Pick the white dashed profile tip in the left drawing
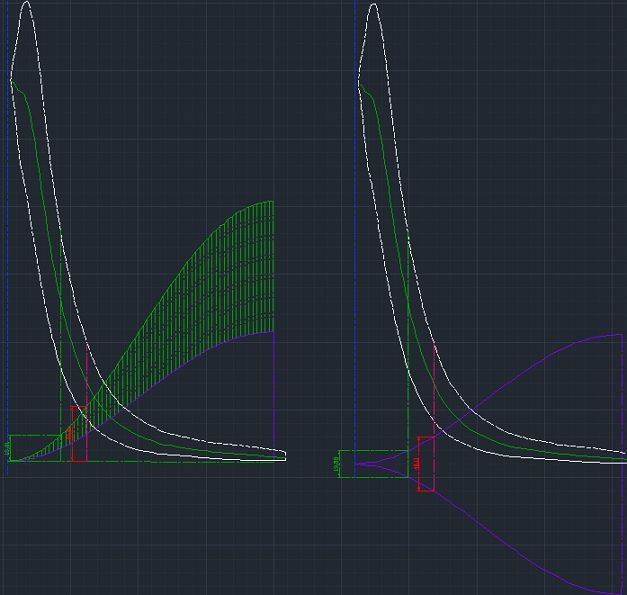The width and height of the screenshot is (627, 595). pos(27,3)
